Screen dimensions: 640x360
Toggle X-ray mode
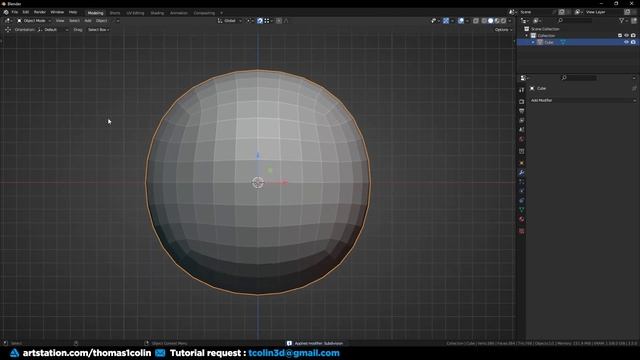[x=476, y=20]
